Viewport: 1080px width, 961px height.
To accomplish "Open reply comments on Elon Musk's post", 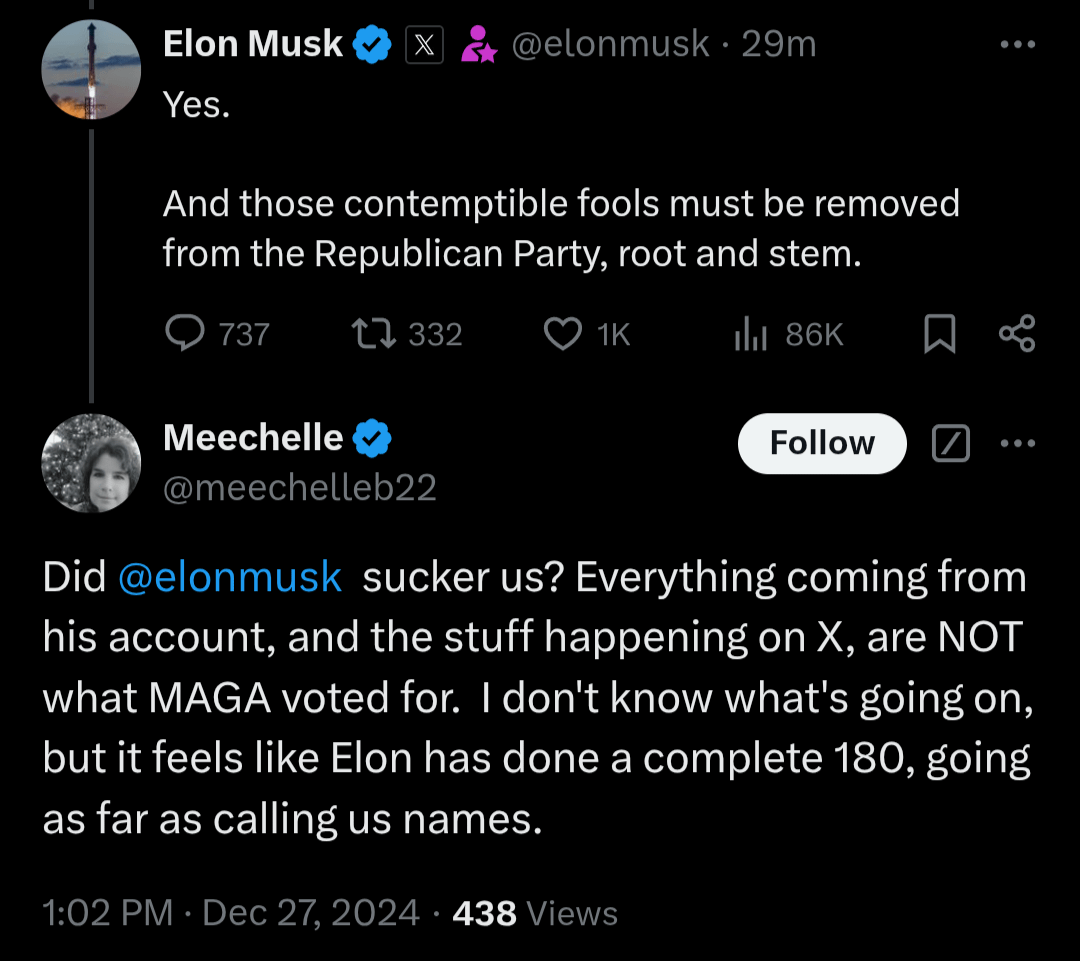I will pos(217,334).
